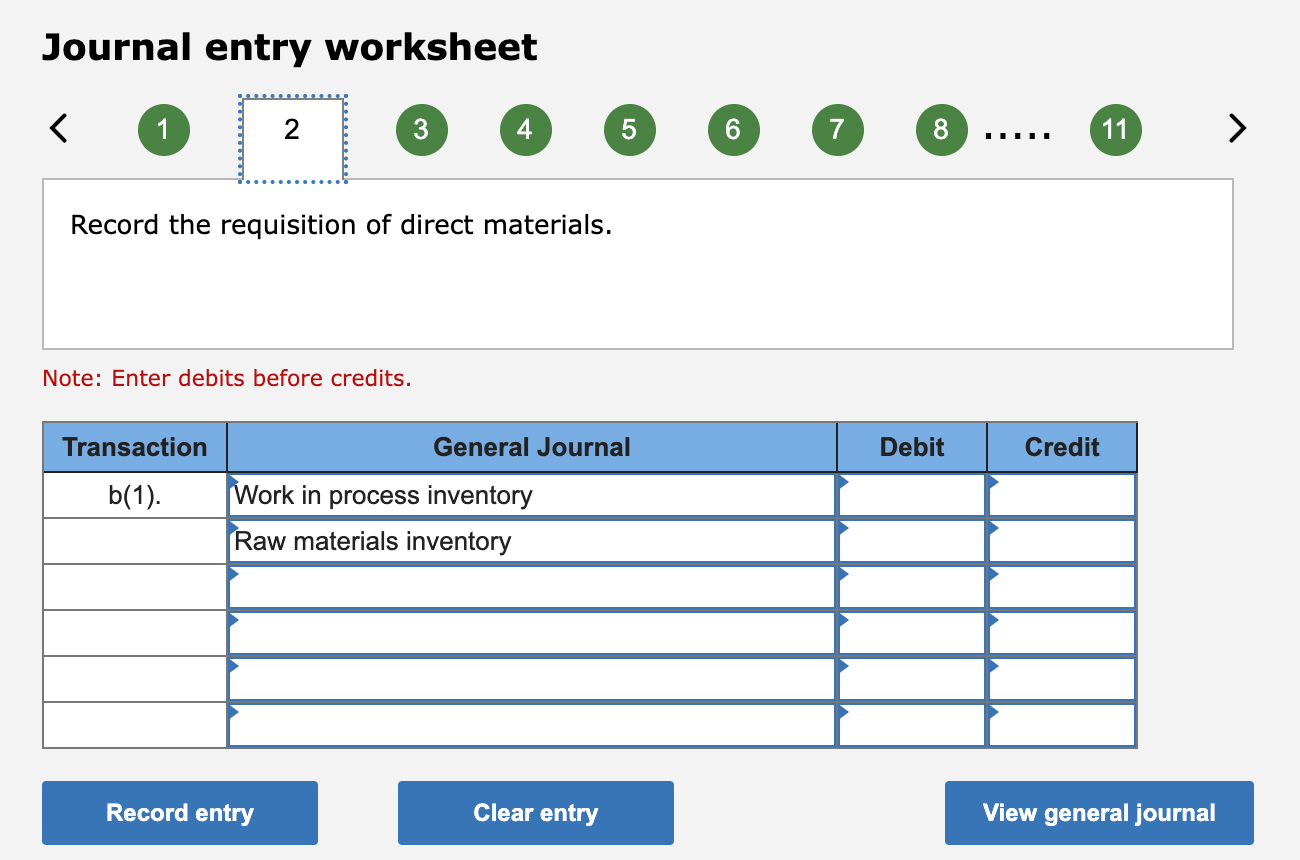The width and height of the screenshot is (1300, 860).
Task: Click the left navigation chevron
Action: tap(59, 128)
